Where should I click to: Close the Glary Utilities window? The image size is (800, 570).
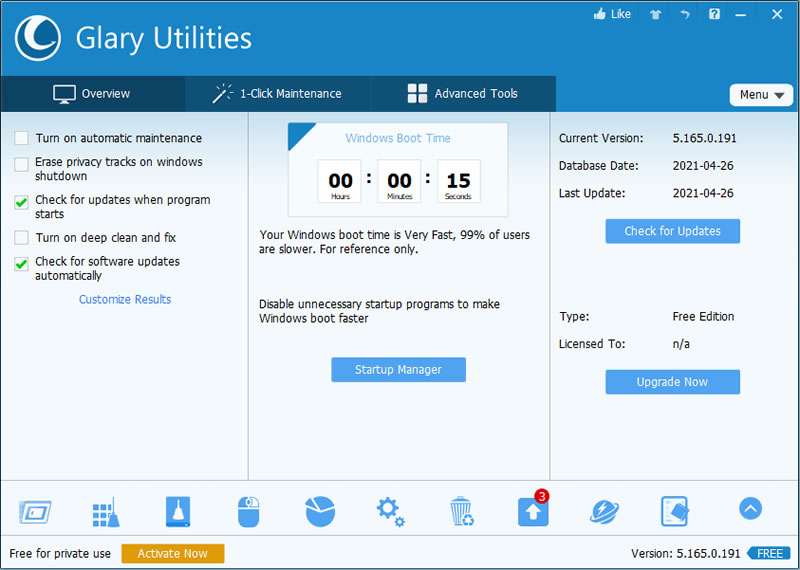[777, 14]
